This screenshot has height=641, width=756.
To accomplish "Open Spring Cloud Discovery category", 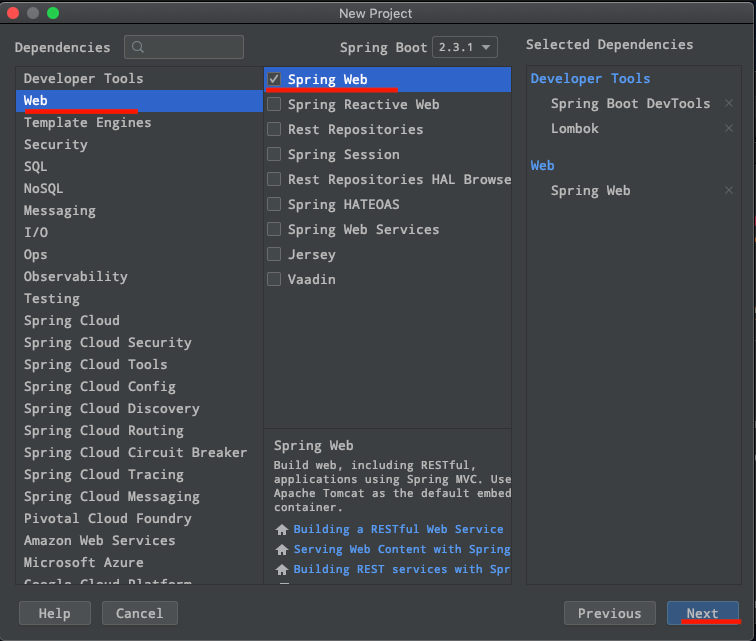I will (x=139, y=409).
